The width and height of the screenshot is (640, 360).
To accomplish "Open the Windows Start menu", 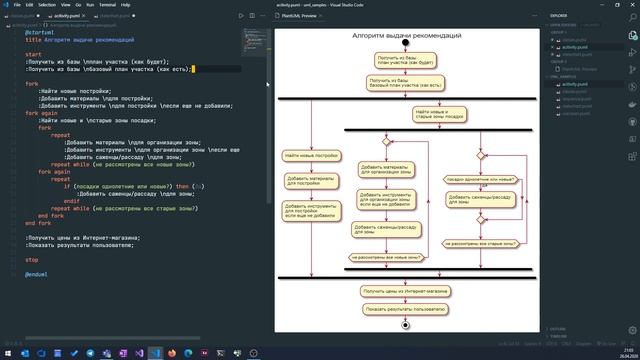I will tap(8, 353).
